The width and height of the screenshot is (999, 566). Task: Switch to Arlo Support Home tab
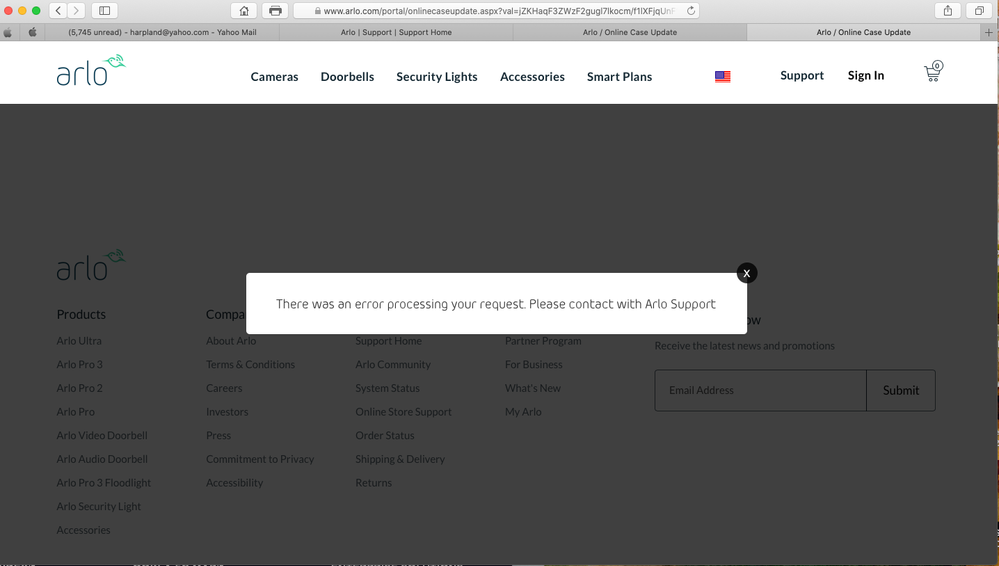tap(396, 32)
